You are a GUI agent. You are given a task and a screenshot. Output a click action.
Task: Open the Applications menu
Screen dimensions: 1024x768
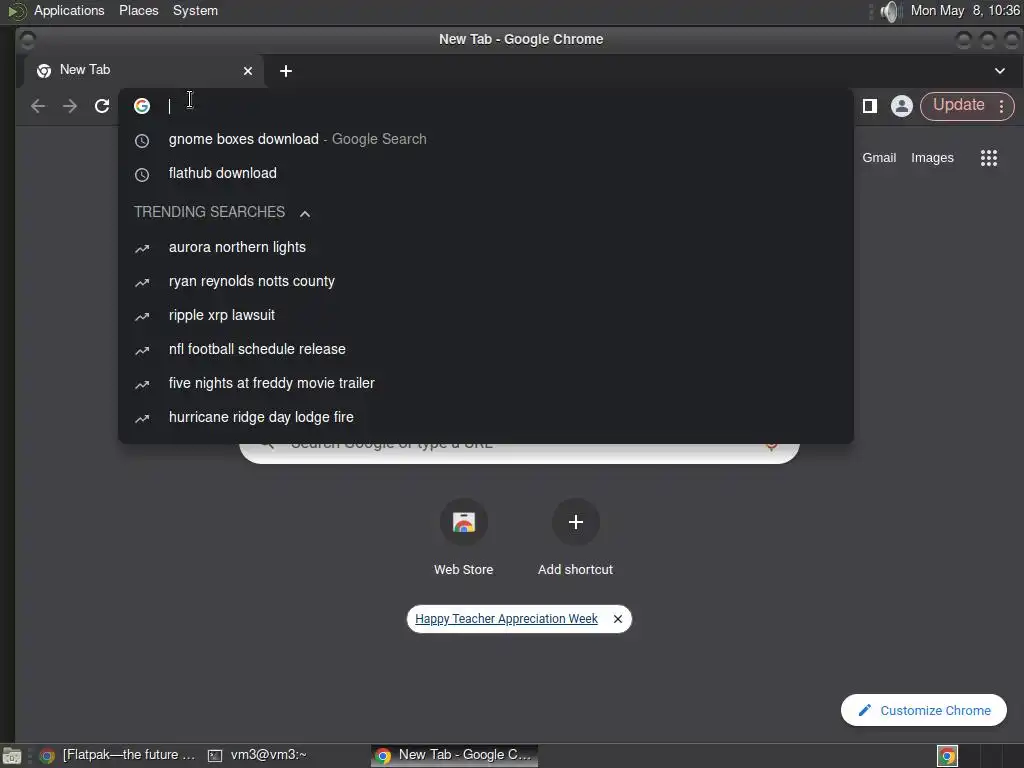tap(69, 10)
